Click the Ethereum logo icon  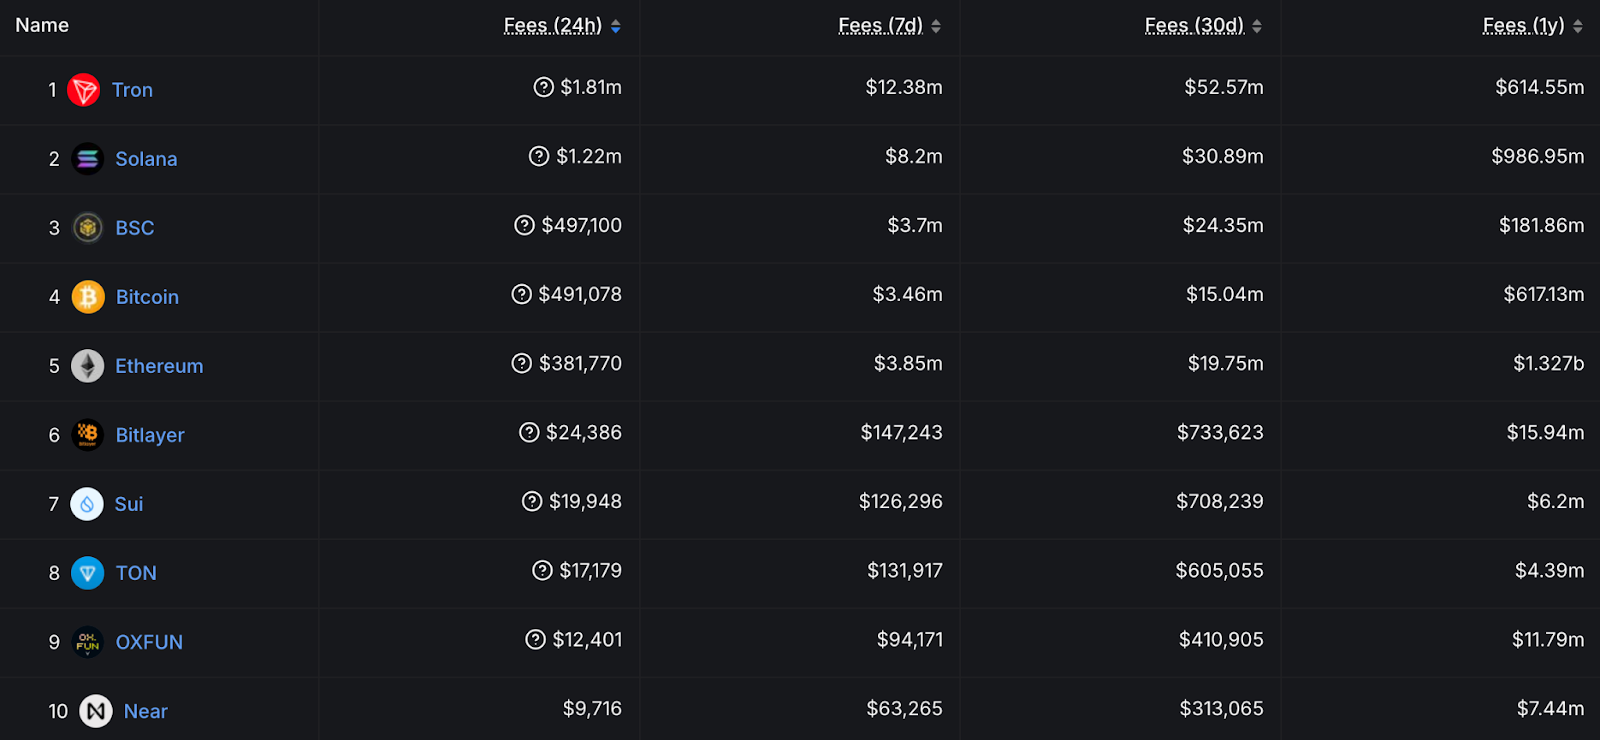(x=88, y=366)
